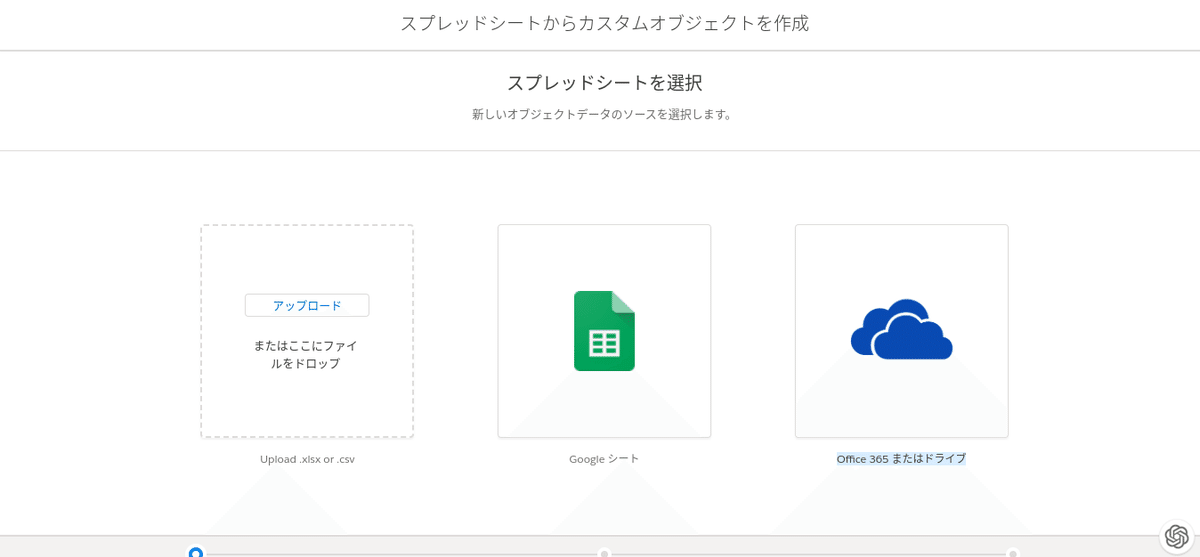
Task: Choose the blue OneDrive cloud icon
Action: [901, 329]
